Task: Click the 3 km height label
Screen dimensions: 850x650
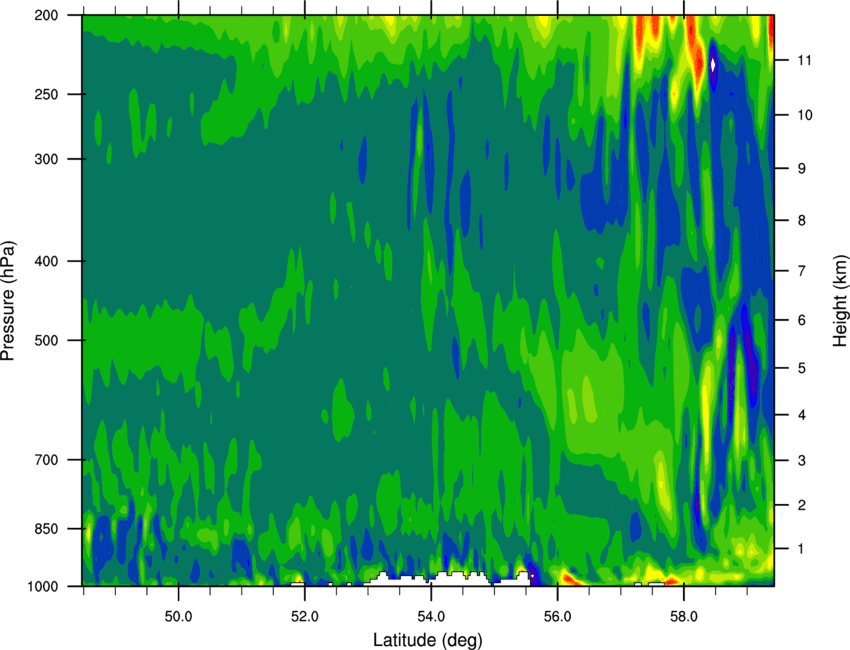Action: (802, 461)
